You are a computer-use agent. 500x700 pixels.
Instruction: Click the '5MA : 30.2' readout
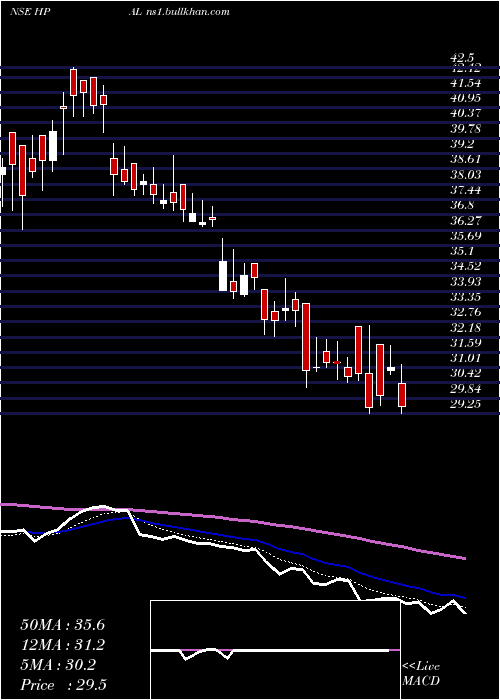(x=58, y=665)
